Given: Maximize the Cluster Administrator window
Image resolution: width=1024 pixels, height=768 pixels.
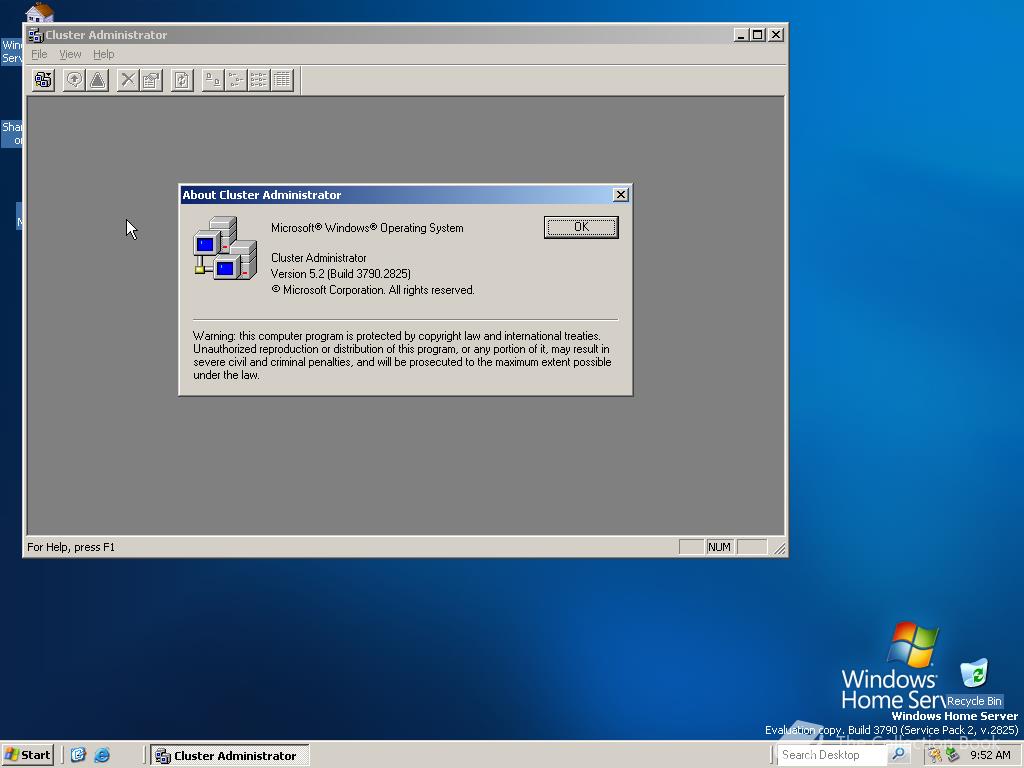Looking at the screenshot, I should [757, 35].
